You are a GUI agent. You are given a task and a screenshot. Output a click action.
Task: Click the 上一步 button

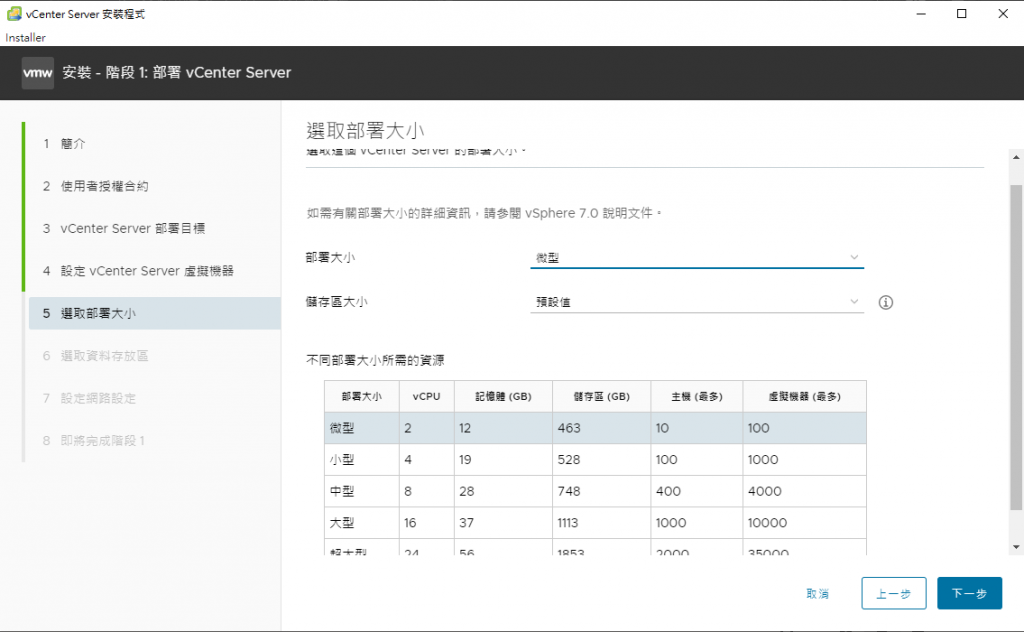click(893, 593)
